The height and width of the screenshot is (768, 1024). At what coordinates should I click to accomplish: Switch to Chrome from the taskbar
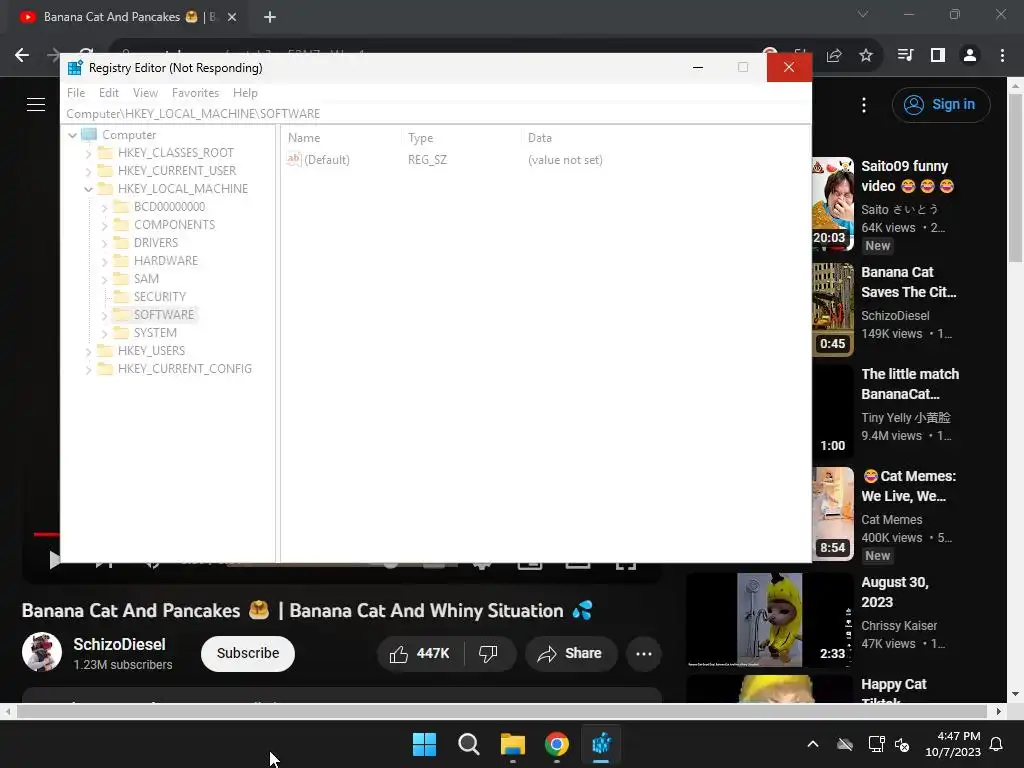[557, 744]
